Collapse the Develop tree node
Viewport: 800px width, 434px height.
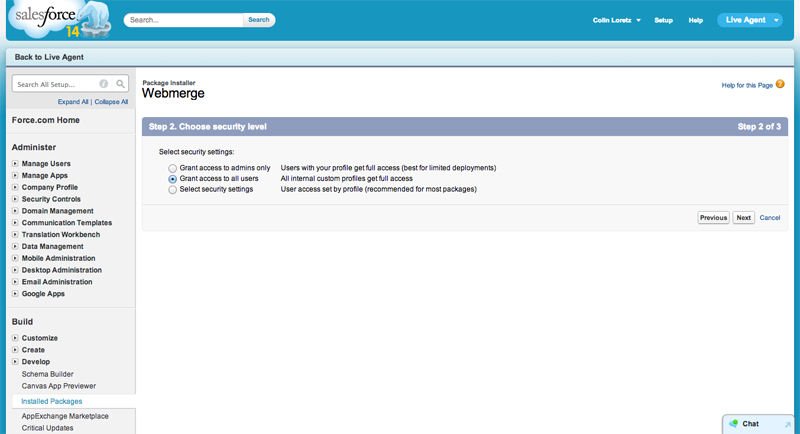pos(15,362)
